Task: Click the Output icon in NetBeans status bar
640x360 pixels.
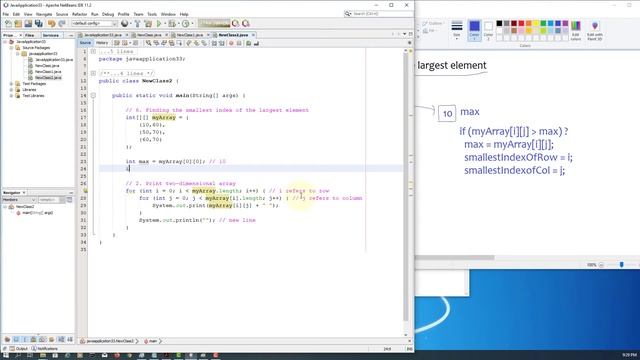Action: (x=19, y=349)
